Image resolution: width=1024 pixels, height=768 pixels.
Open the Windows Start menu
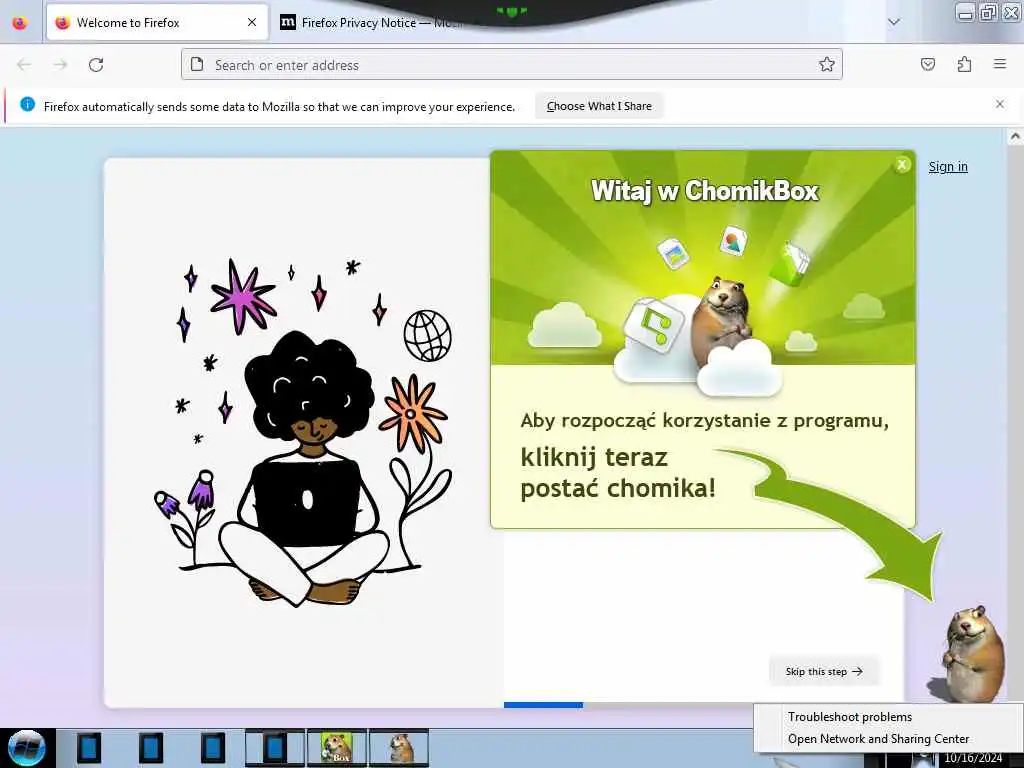point(27,748)
